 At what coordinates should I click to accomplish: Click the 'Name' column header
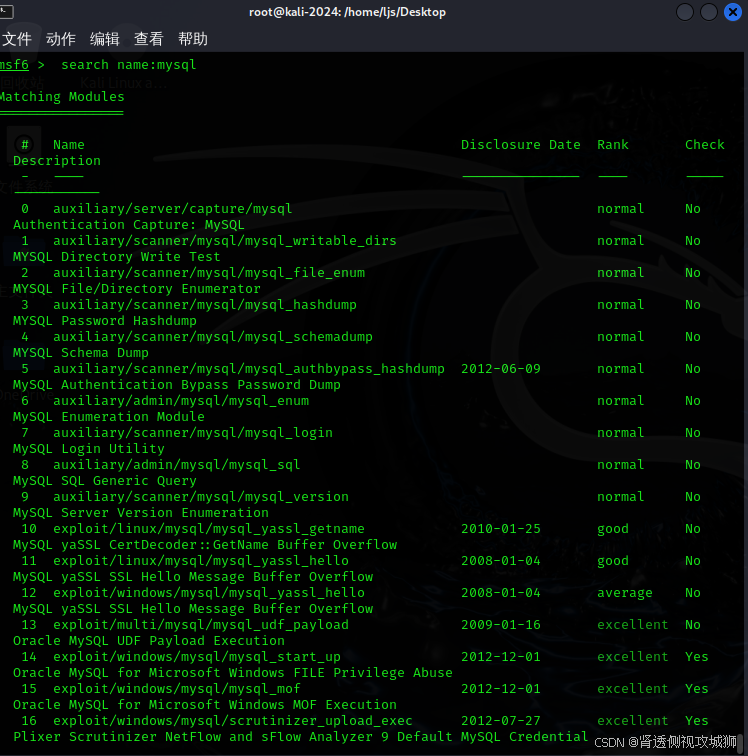tap(68, 145)
